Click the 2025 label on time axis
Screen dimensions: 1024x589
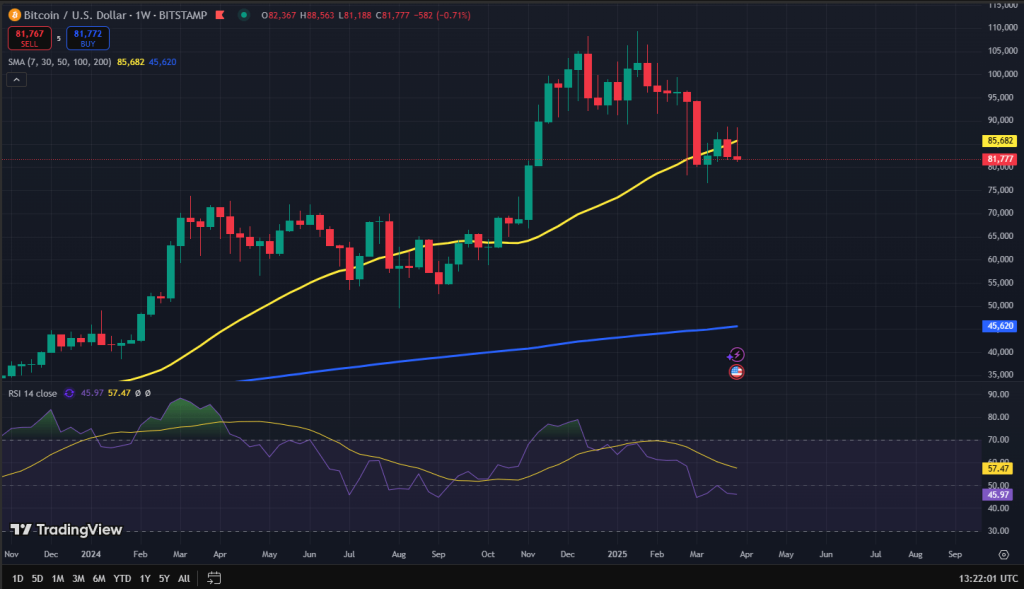click(617, 554)
